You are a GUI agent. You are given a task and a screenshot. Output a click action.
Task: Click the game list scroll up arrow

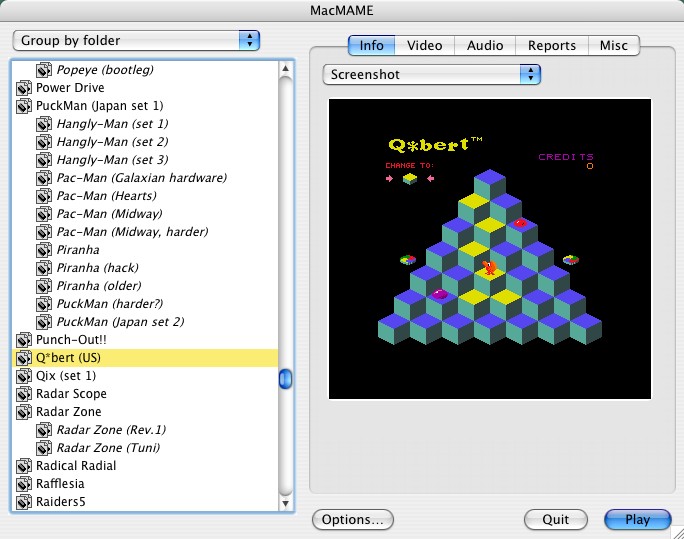coord(285,68)
